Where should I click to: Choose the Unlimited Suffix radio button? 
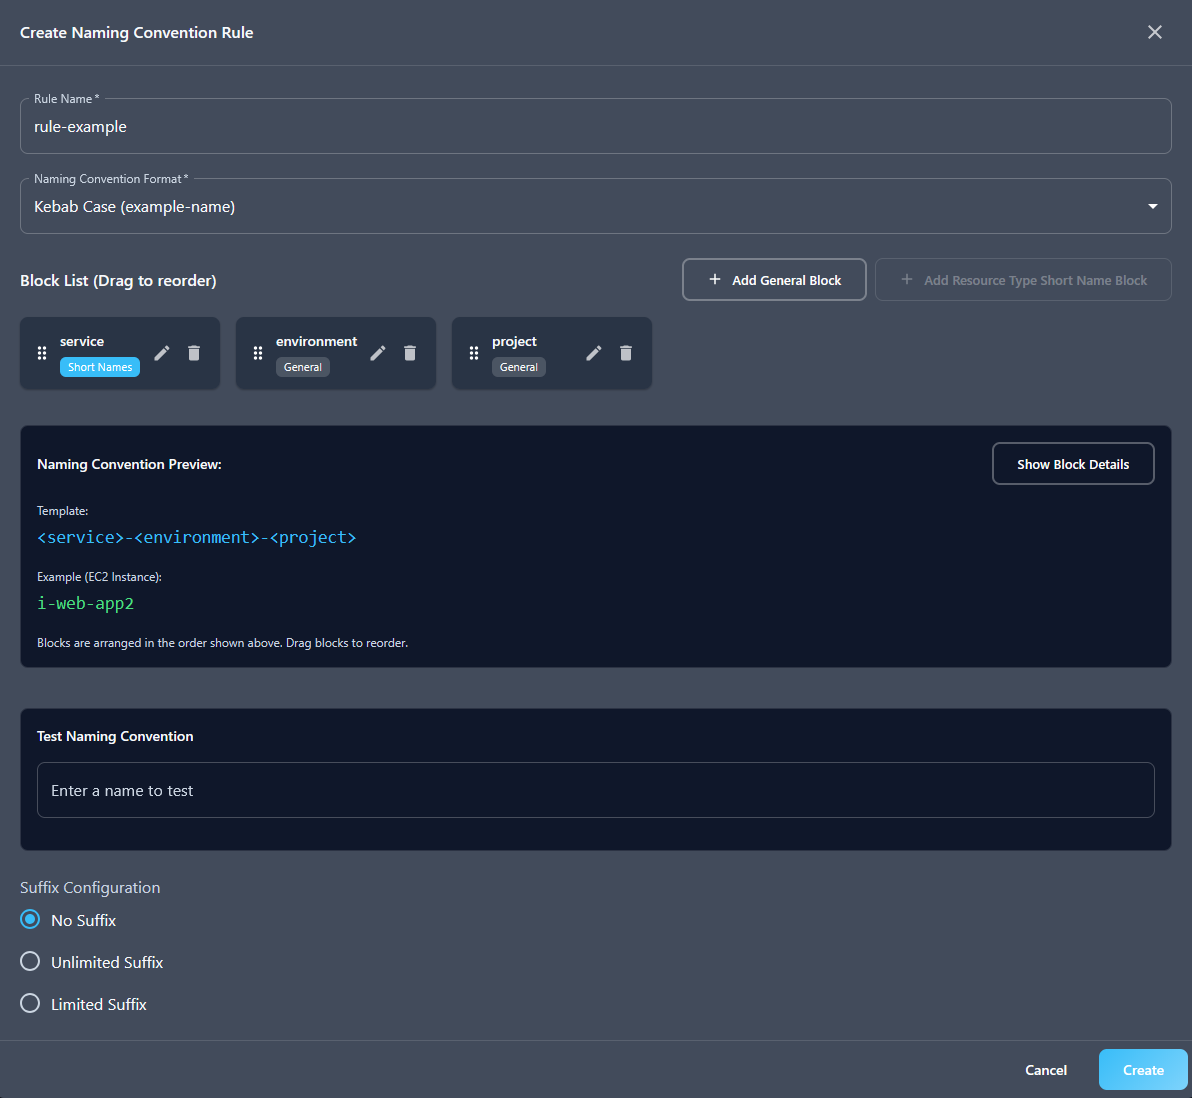click(30, 962)
